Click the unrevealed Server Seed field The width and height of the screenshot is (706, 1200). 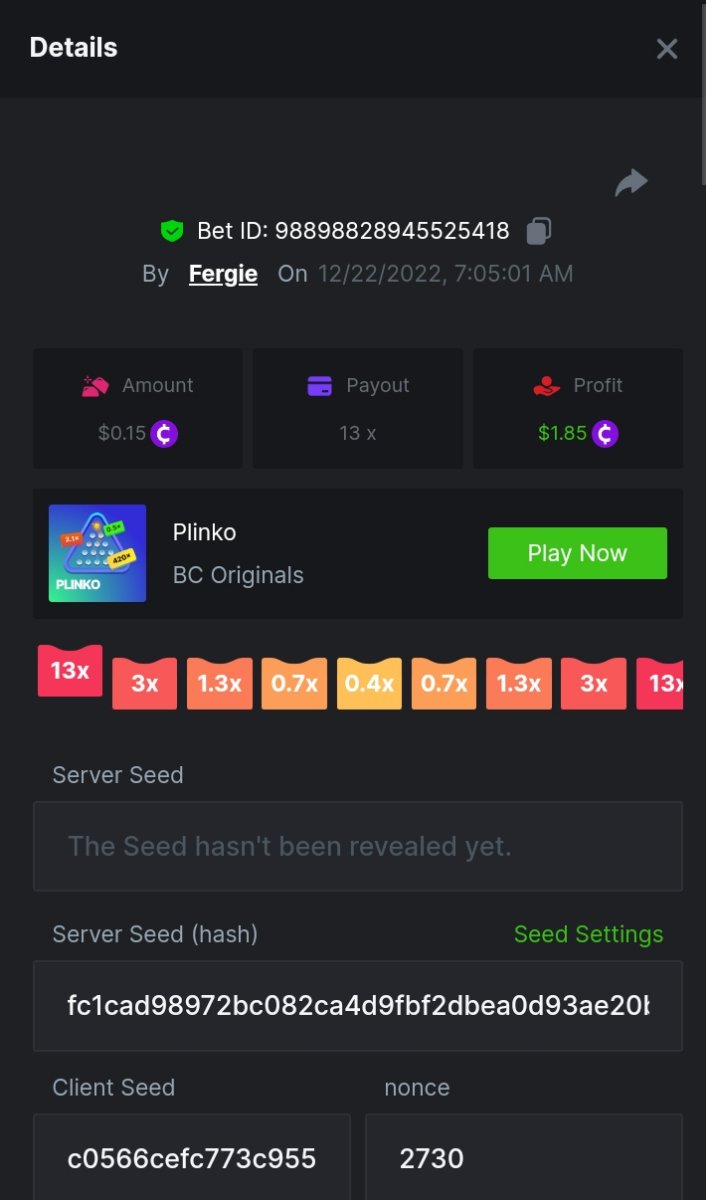tap(357, 847)
